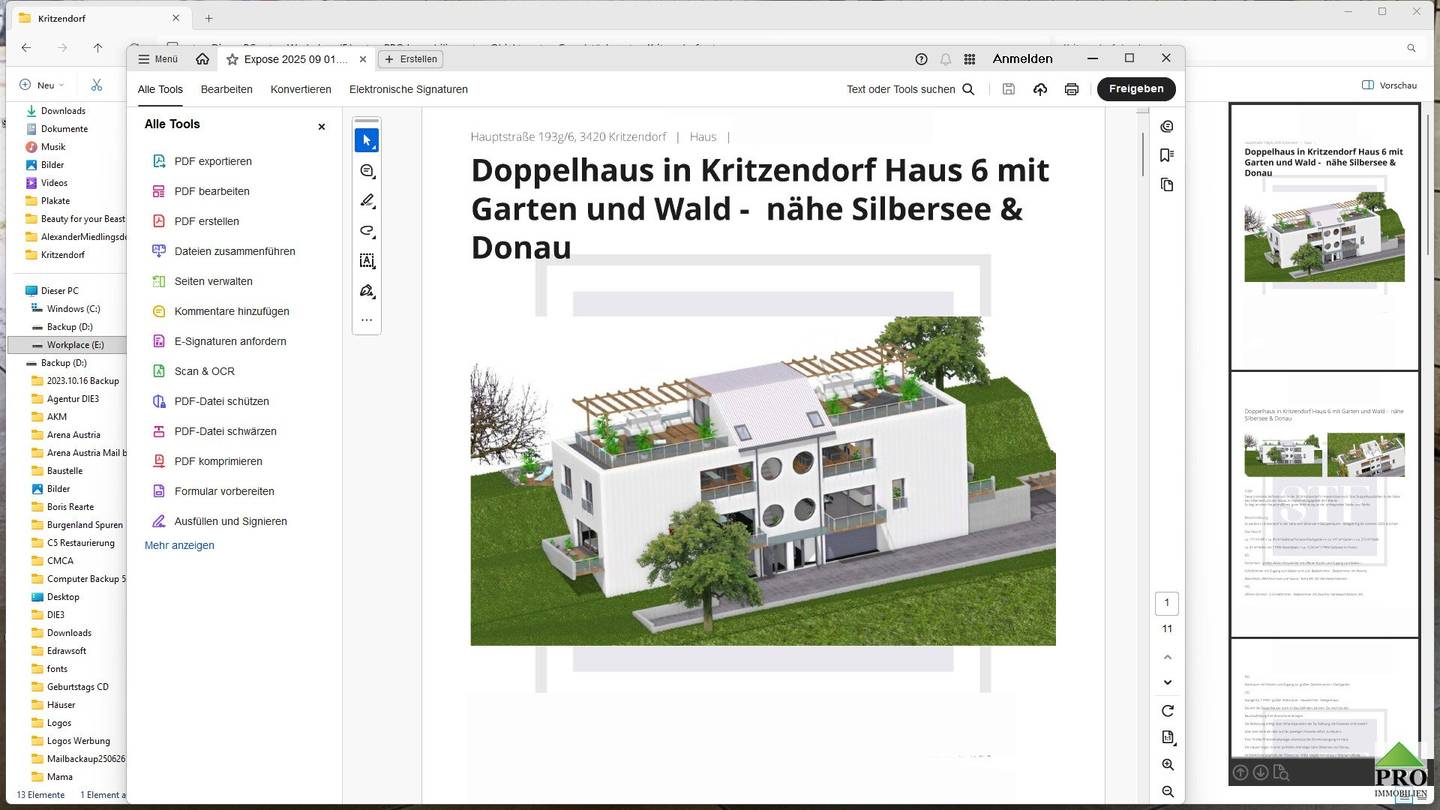Go to Acrobat home icon
Viewport: 1440px width, 810px height.
(x=203, y=59)
